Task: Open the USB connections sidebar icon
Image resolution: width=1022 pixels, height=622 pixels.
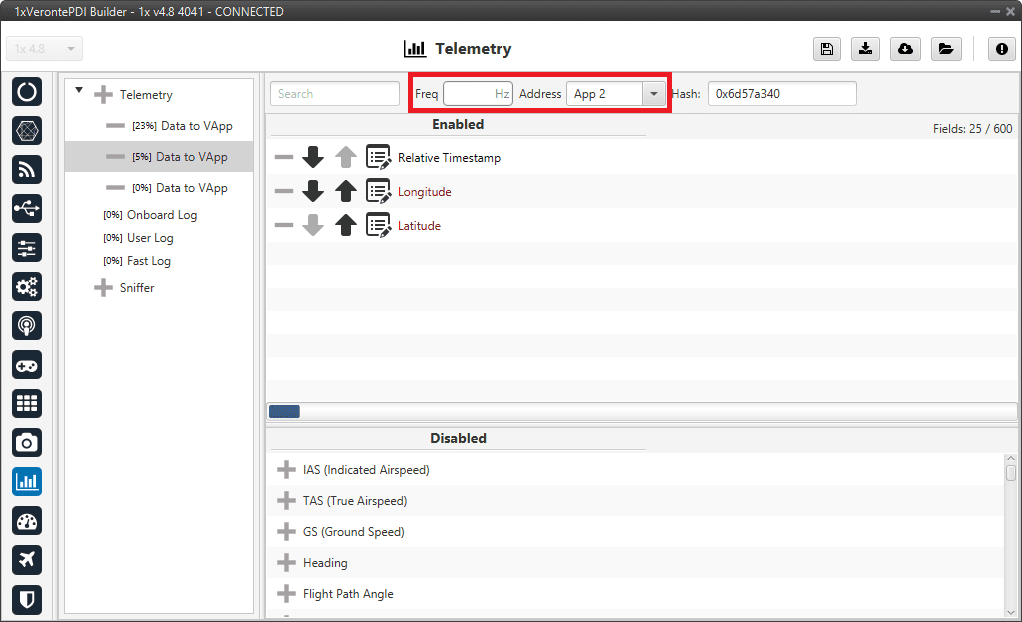Action: click(x=27, y=209)
